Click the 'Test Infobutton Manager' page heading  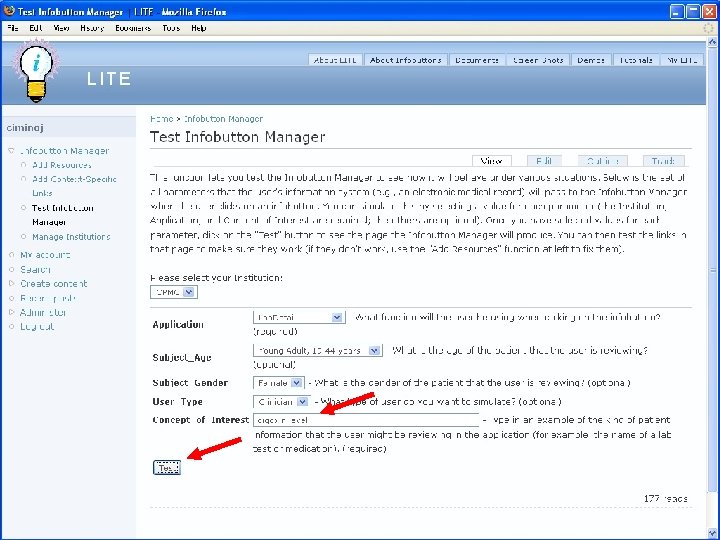pos(237,136)
